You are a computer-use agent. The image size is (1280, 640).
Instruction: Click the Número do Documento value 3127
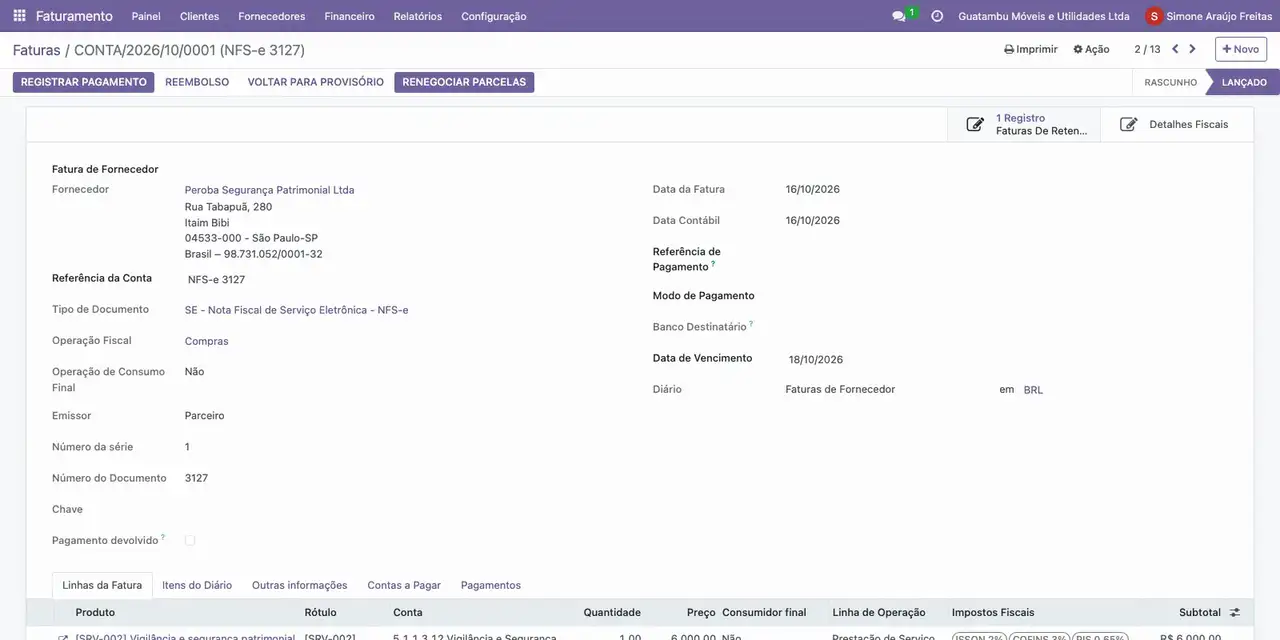pyautogui.click(x=196, y=478)
